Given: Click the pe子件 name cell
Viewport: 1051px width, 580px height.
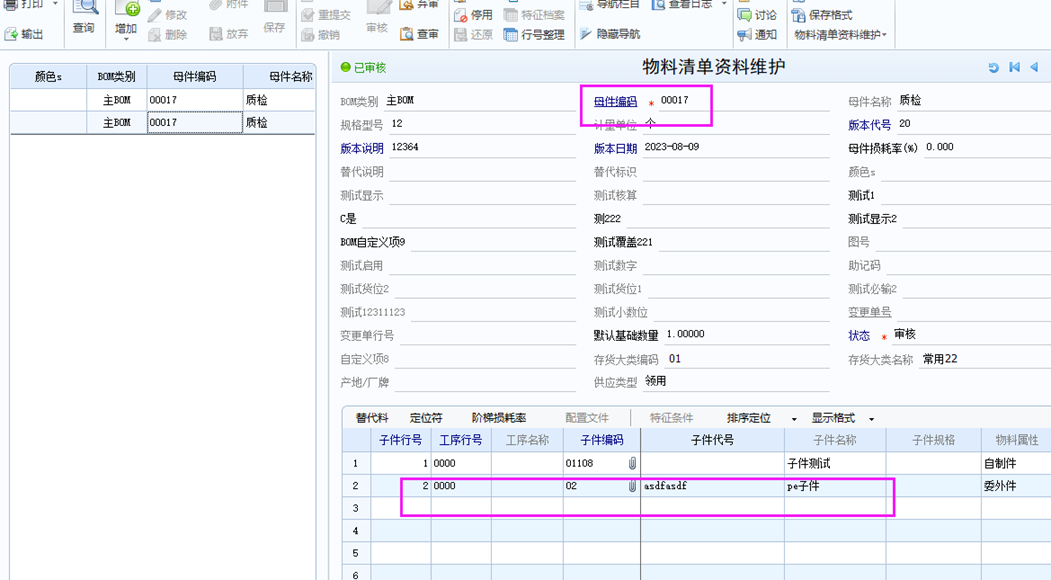Looking at the screenshot, I should click(835, 485).
